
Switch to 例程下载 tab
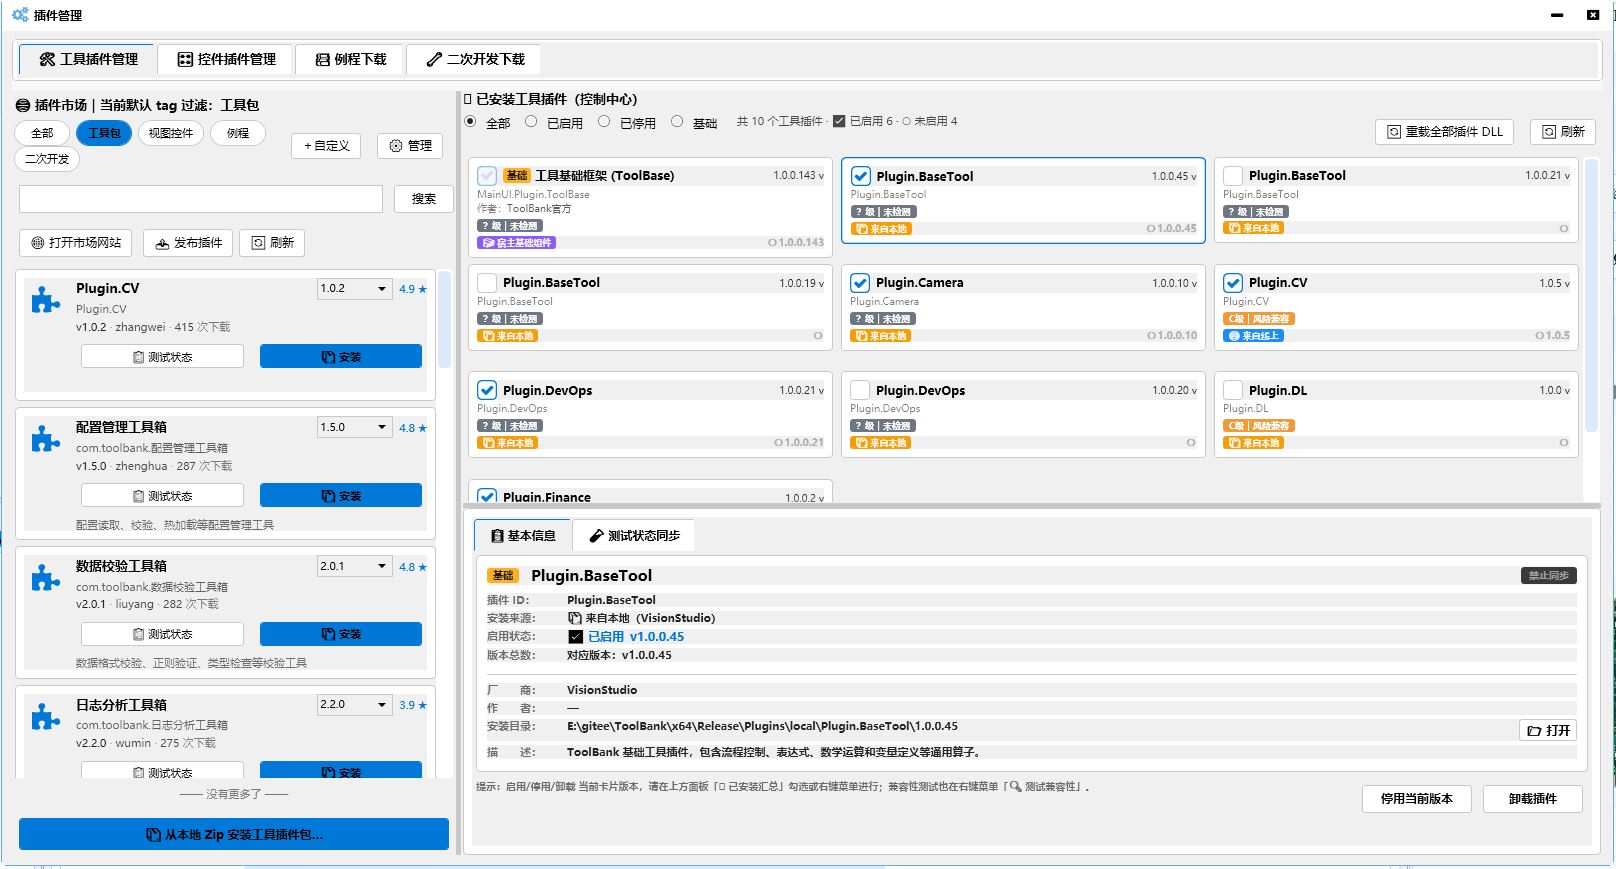(x=351, y=60)
